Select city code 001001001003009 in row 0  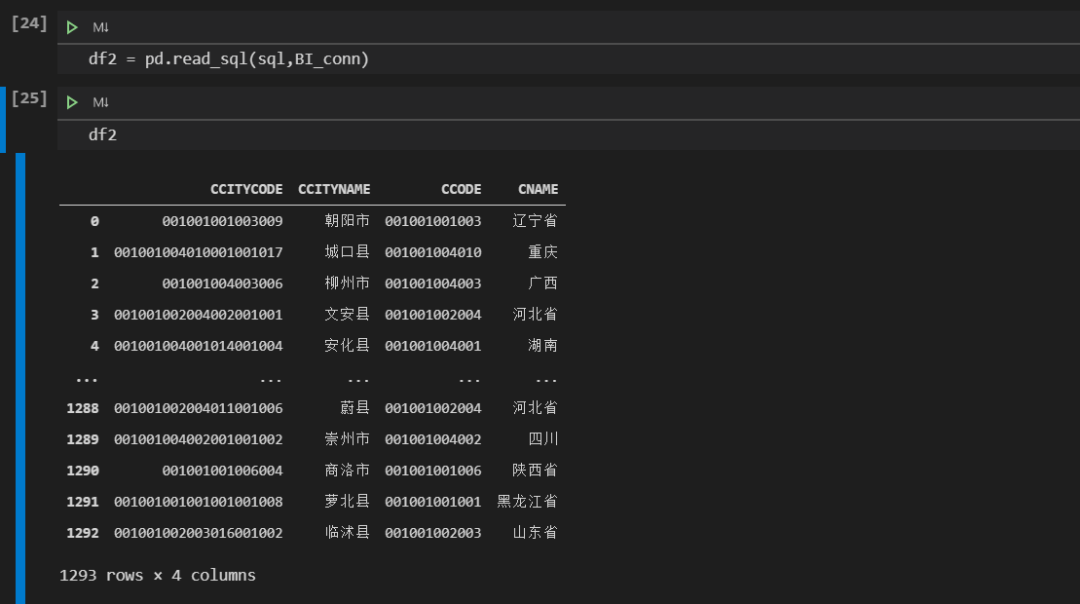(x=222, y=221)
